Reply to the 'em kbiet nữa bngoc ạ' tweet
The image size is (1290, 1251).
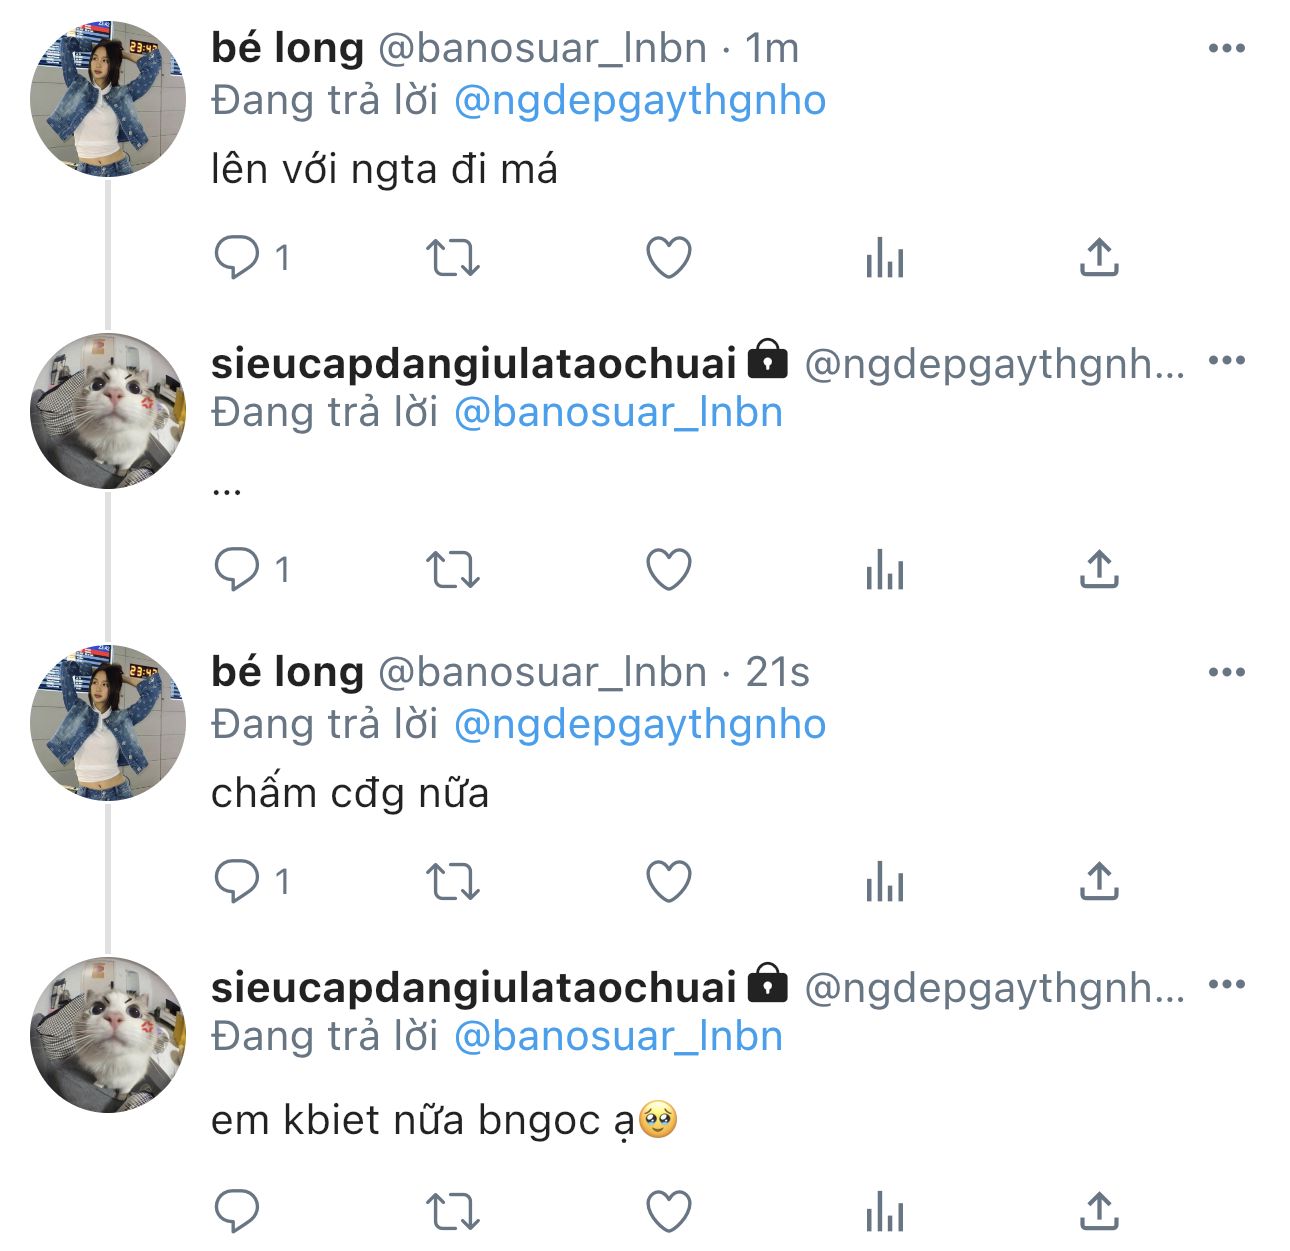pos(237,1211)
